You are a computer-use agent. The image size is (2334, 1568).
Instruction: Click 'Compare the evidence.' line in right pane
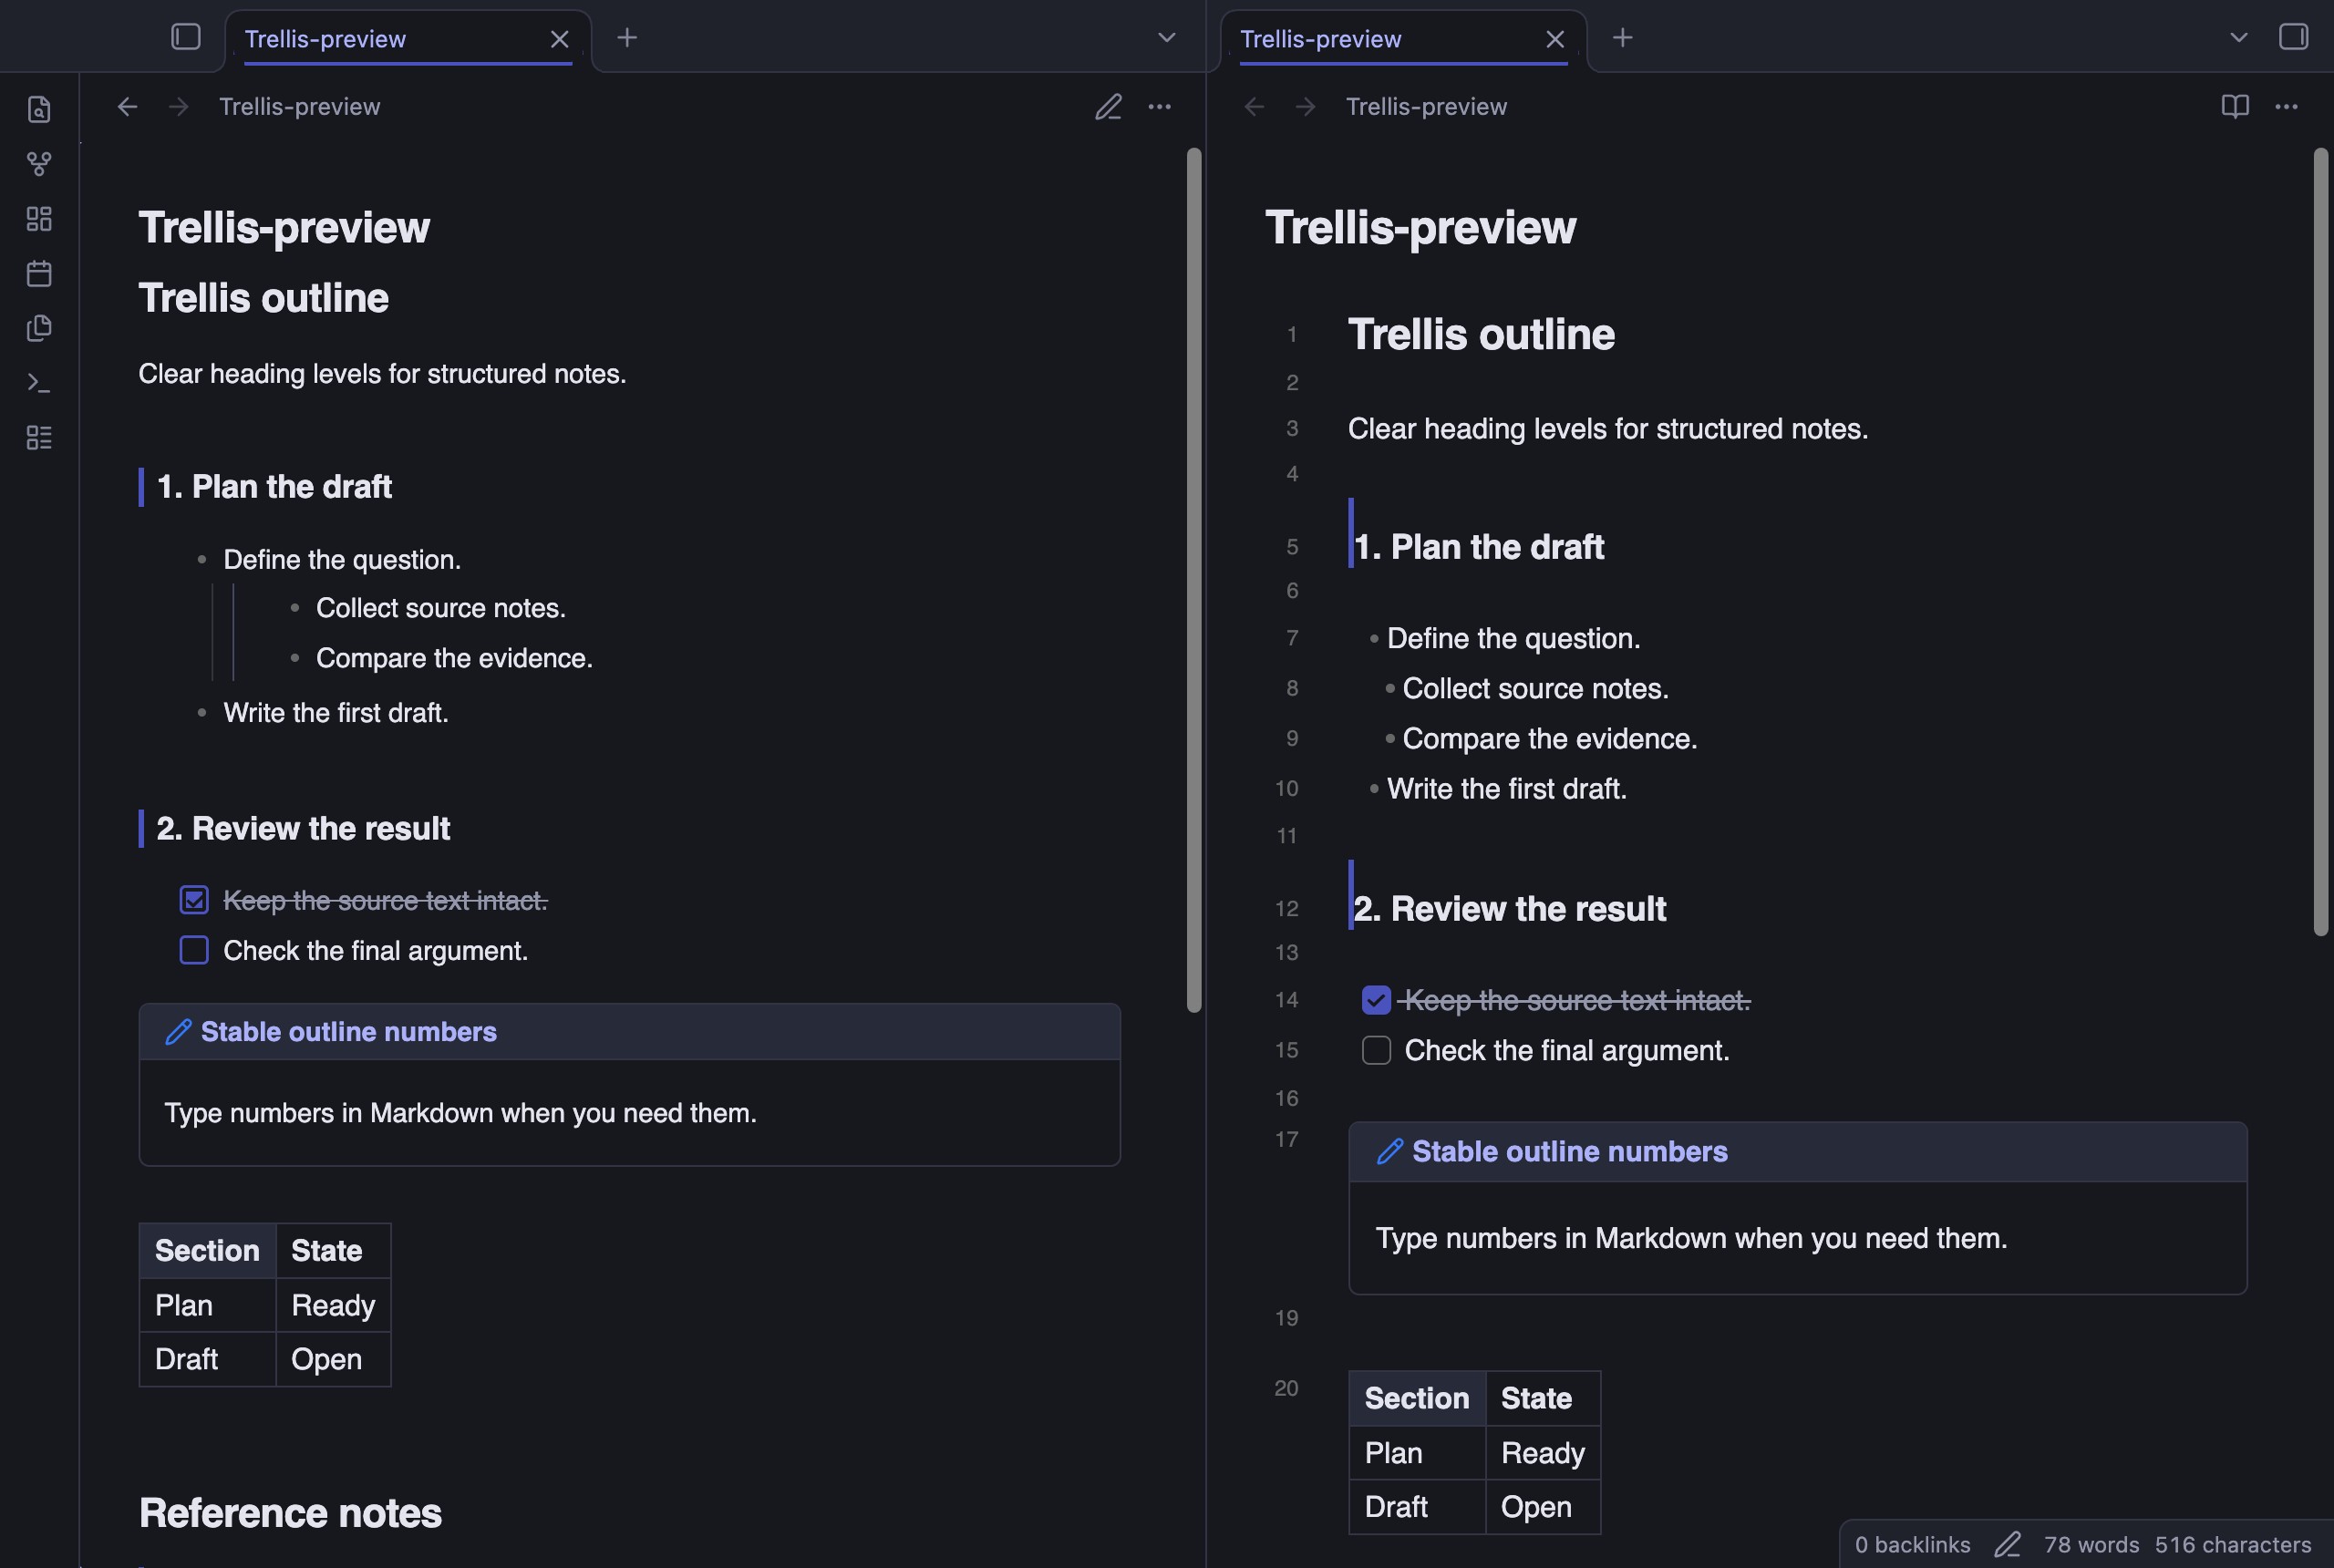click(1550, 739)
